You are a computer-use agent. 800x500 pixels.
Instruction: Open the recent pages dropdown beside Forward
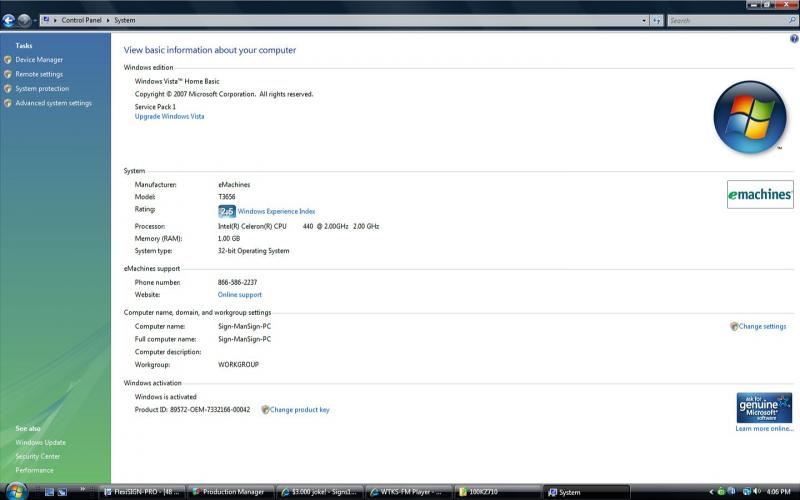click(35, 20)
